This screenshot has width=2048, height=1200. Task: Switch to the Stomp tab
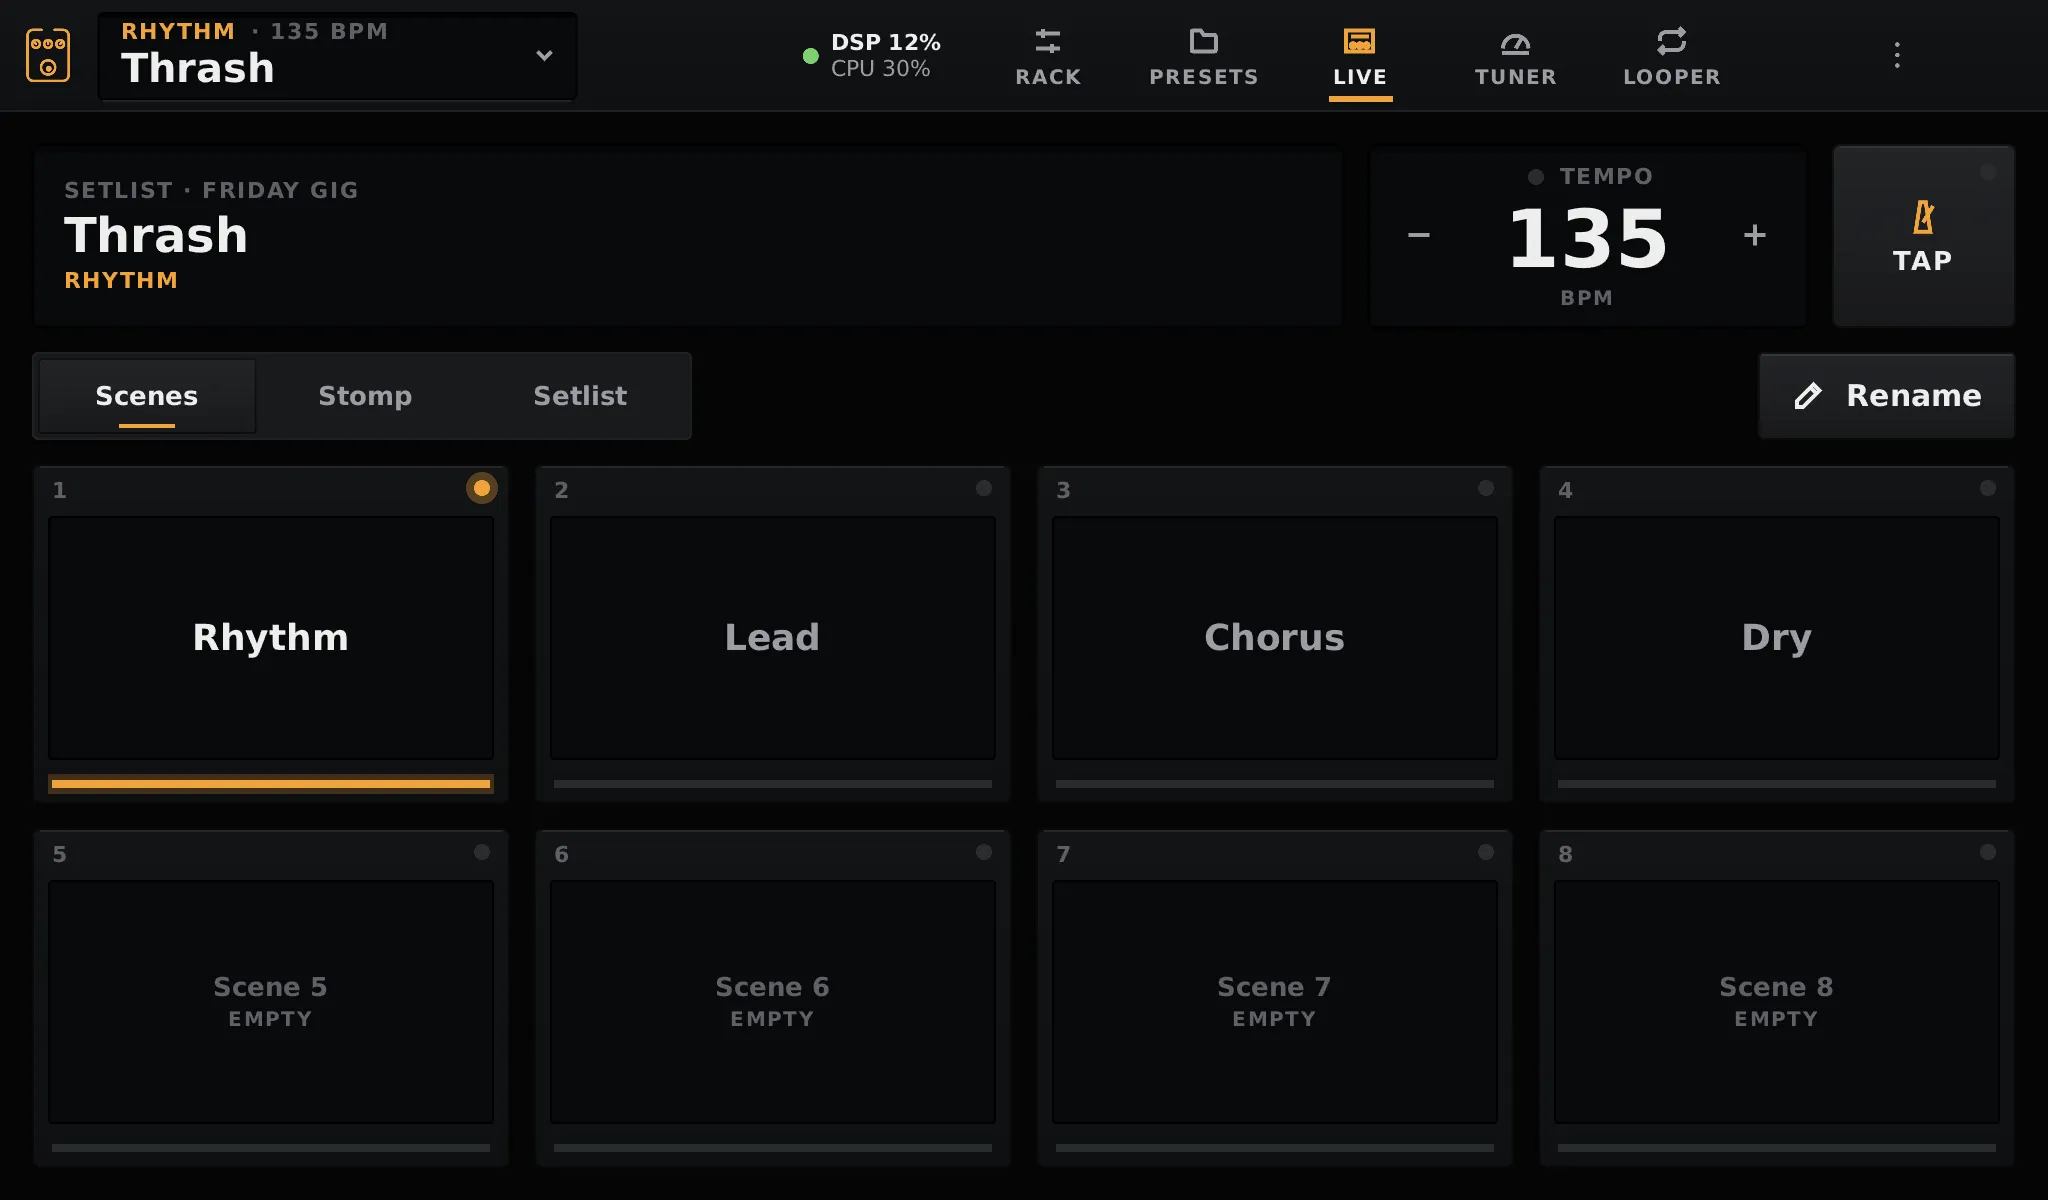click(x=365, y=396)
